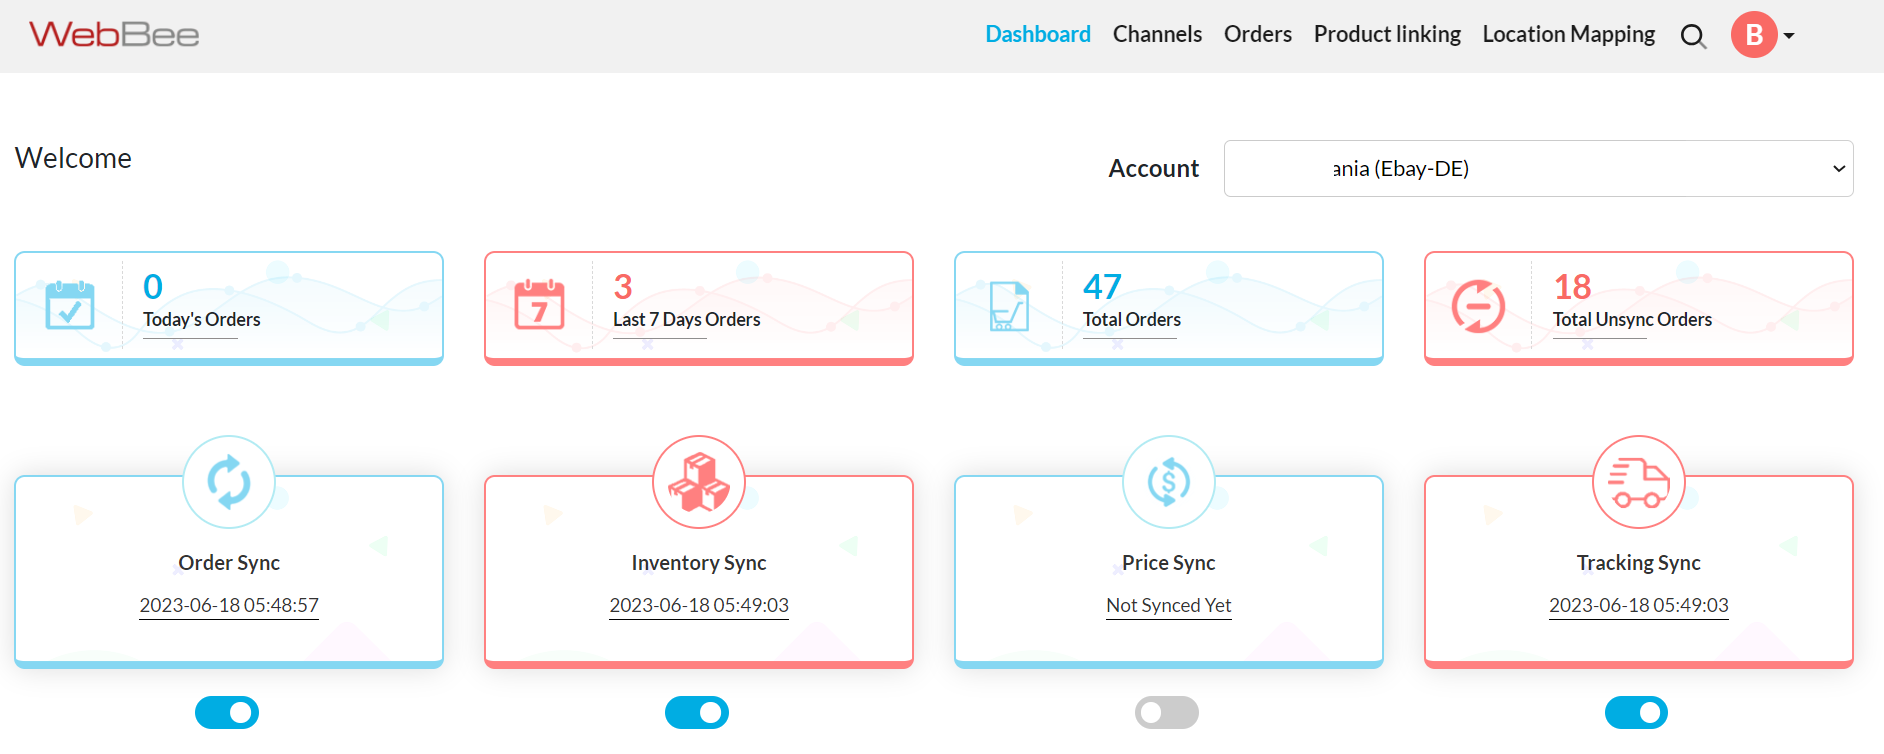Click the Total Unsync Orders icon
This screenshot has height=754, width=1884.
tap(1478, 306)
